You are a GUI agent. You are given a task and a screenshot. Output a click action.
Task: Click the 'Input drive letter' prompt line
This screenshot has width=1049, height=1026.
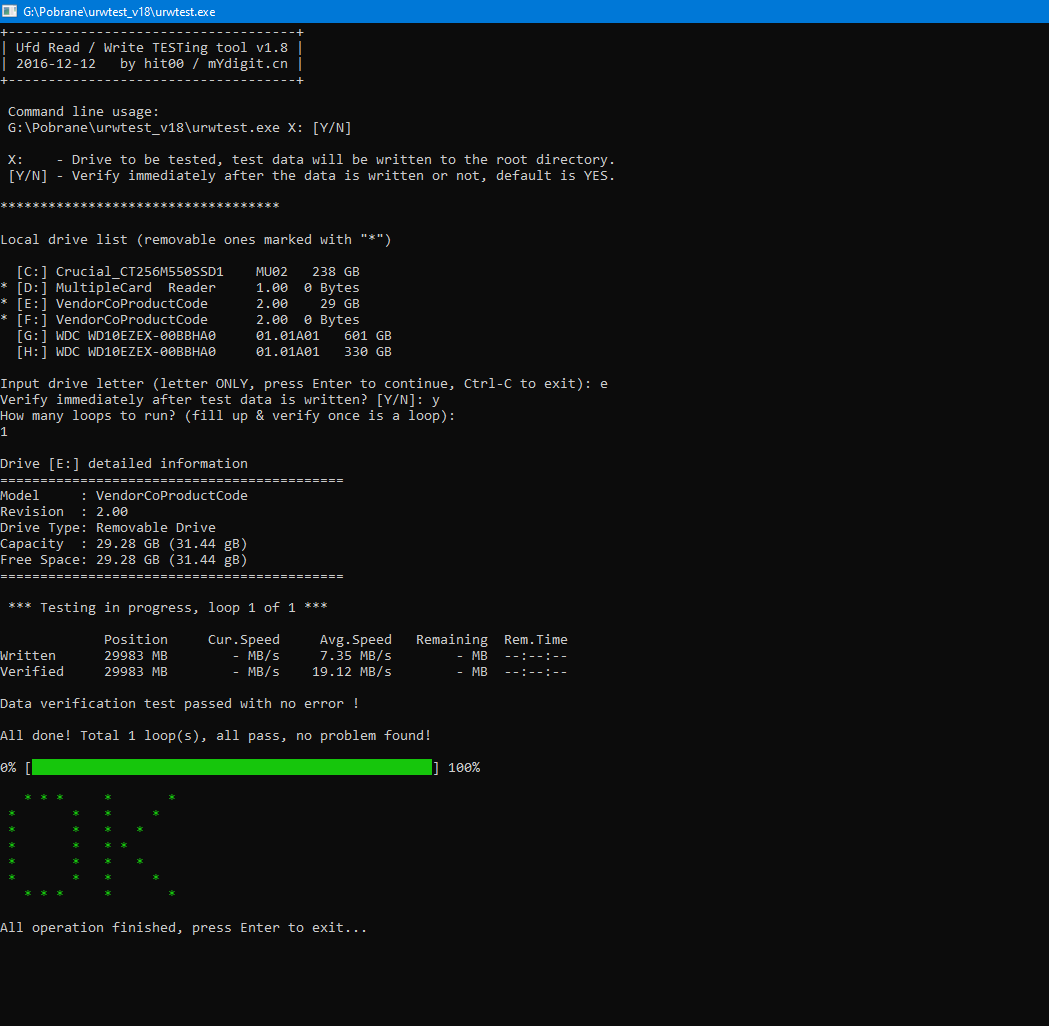pos(304,384)
